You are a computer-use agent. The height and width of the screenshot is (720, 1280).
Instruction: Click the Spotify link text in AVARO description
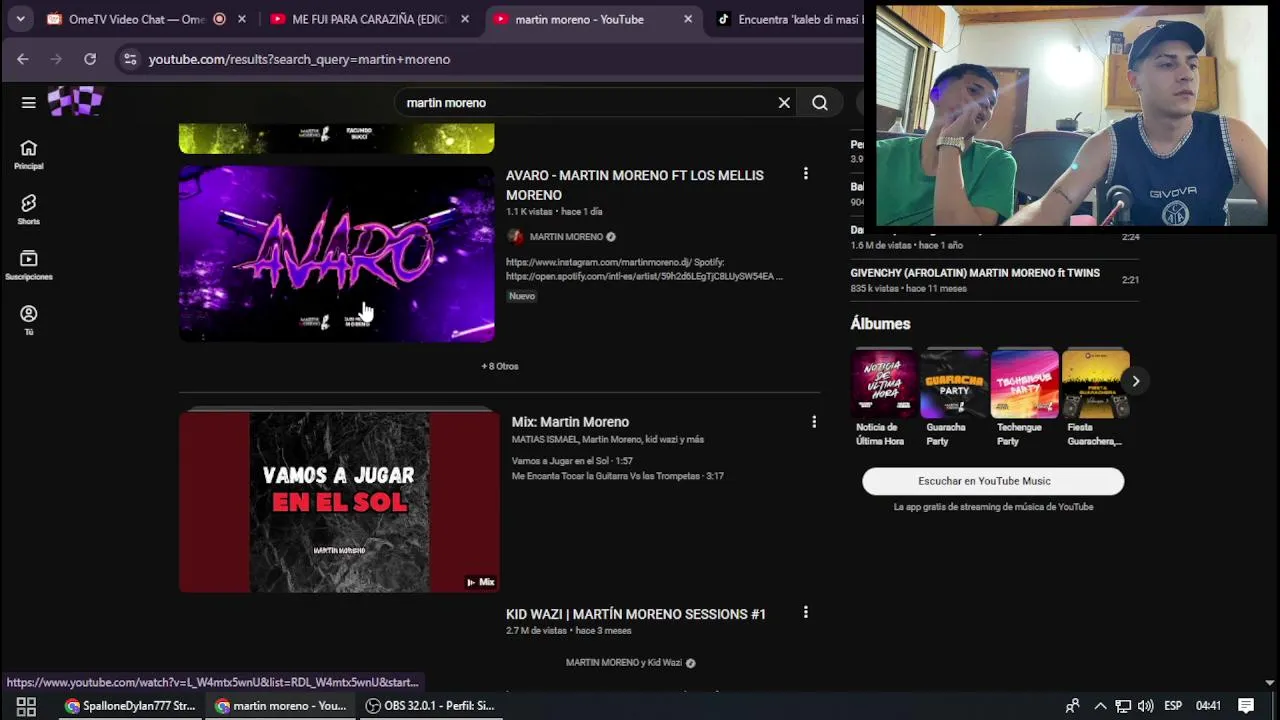644,276
